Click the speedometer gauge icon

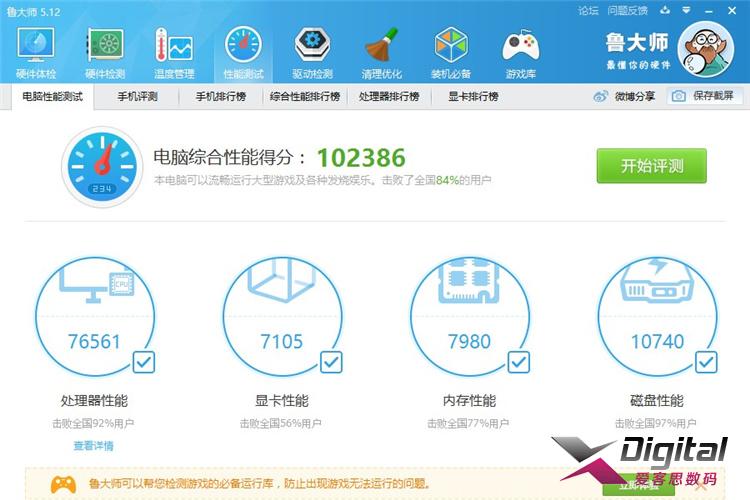102,166
